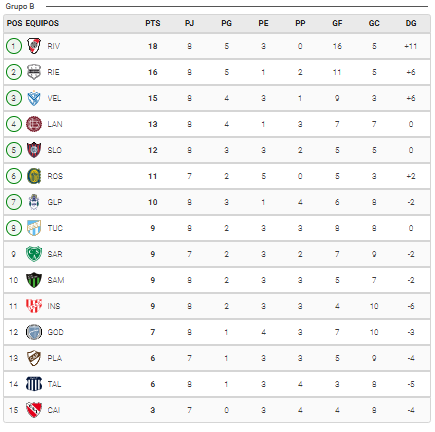Open the Lanús maroon crest

click(34, 124)
